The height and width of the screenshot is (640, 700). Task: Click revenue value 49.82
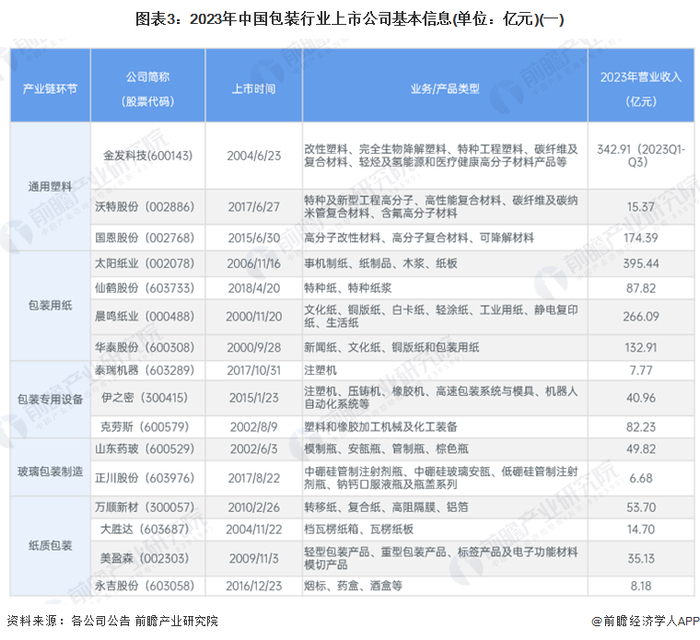tap(641, 449)
